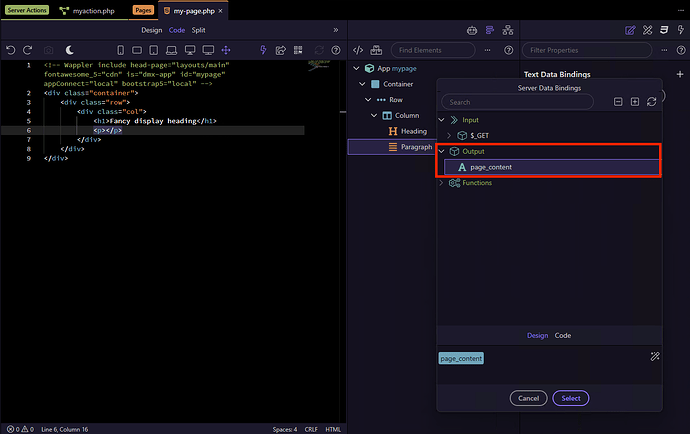Open the hierarchy tree panel icon
This screenshot has height=434, width=690.
(x=508, y=30)
